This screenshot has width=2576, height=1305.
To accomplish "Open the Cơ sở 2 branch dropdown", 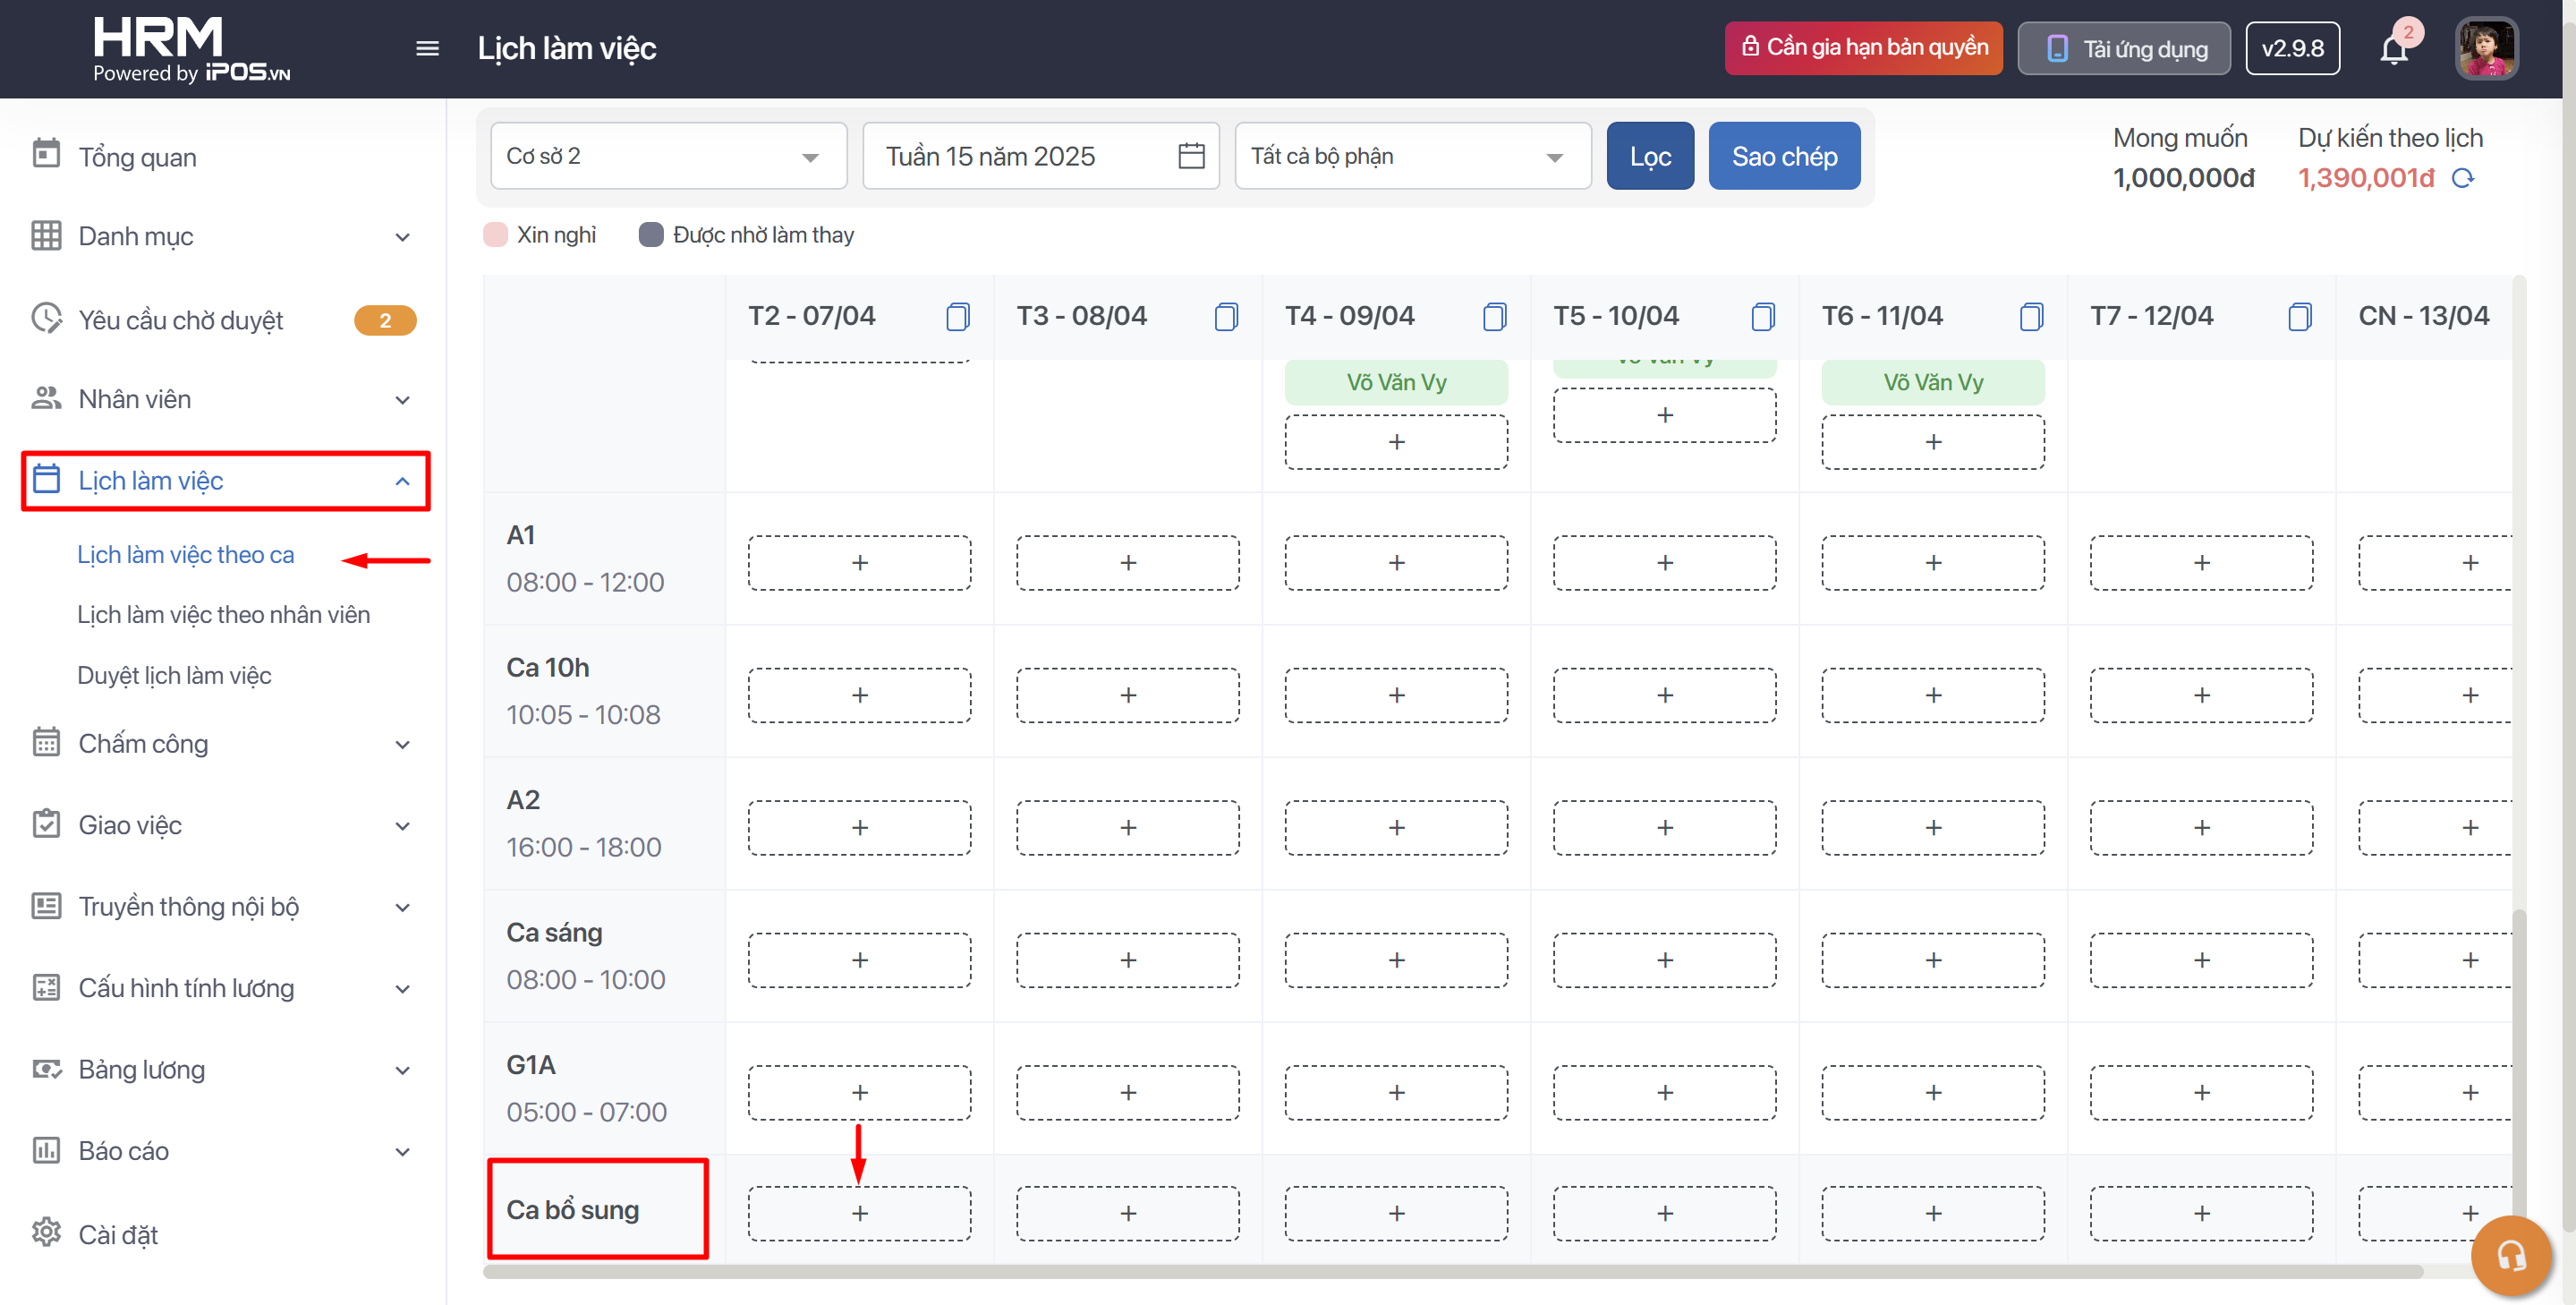I will click(668, 156).
